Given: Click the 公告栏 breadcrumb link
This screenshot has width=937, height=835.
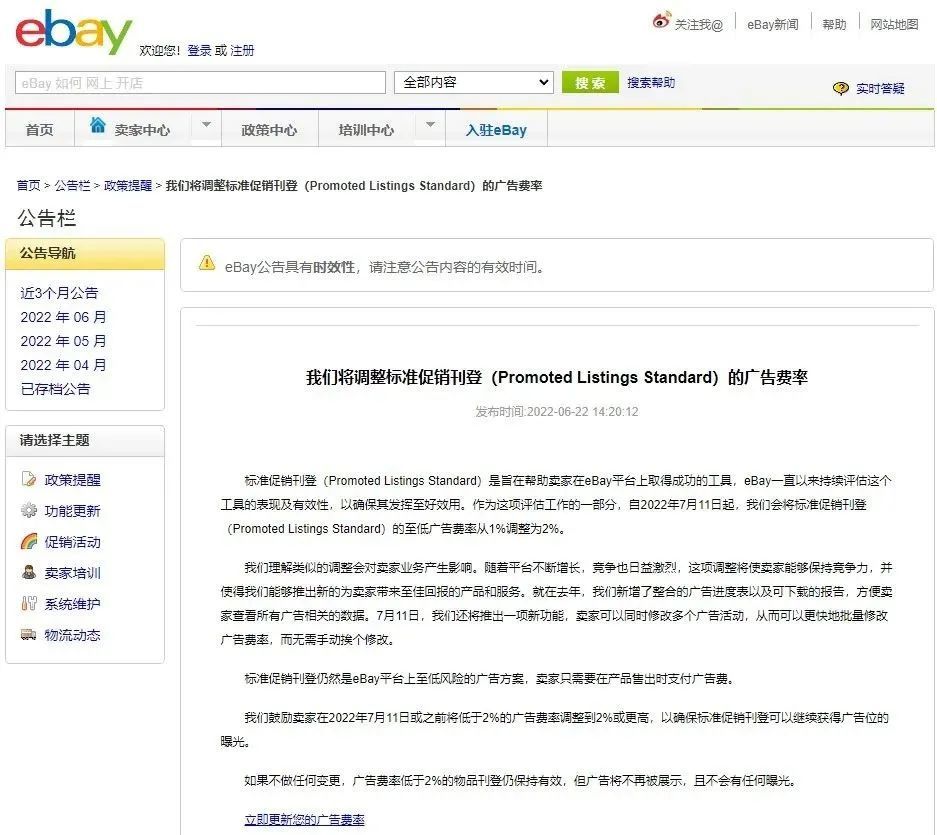Looking at the screenshot, I should point(72,185).
